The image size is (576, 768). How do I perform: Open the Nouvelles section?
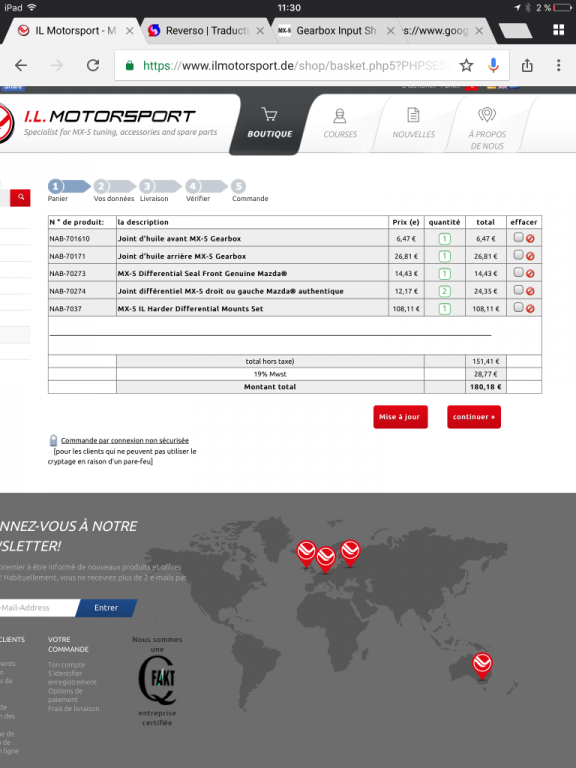tap(413, 124)
